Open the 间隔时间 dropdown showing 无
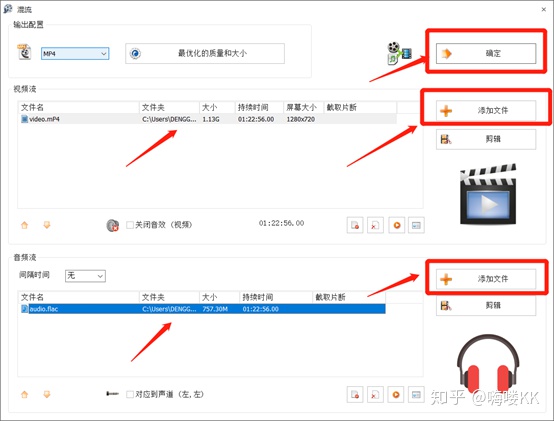The height and width of the screenshot is (421, 554). tap(85, 276)
